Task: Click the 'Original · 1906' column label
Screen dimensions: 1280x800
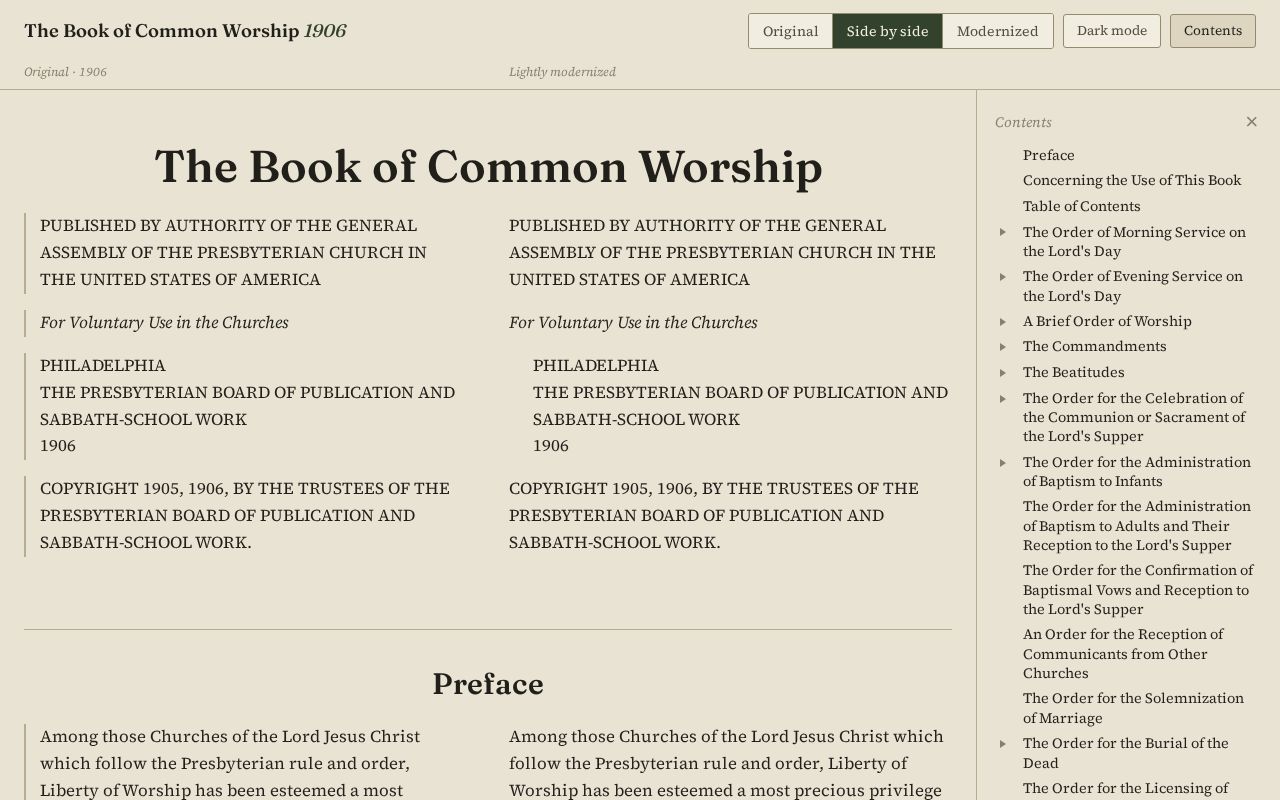Action: (65, 72)
